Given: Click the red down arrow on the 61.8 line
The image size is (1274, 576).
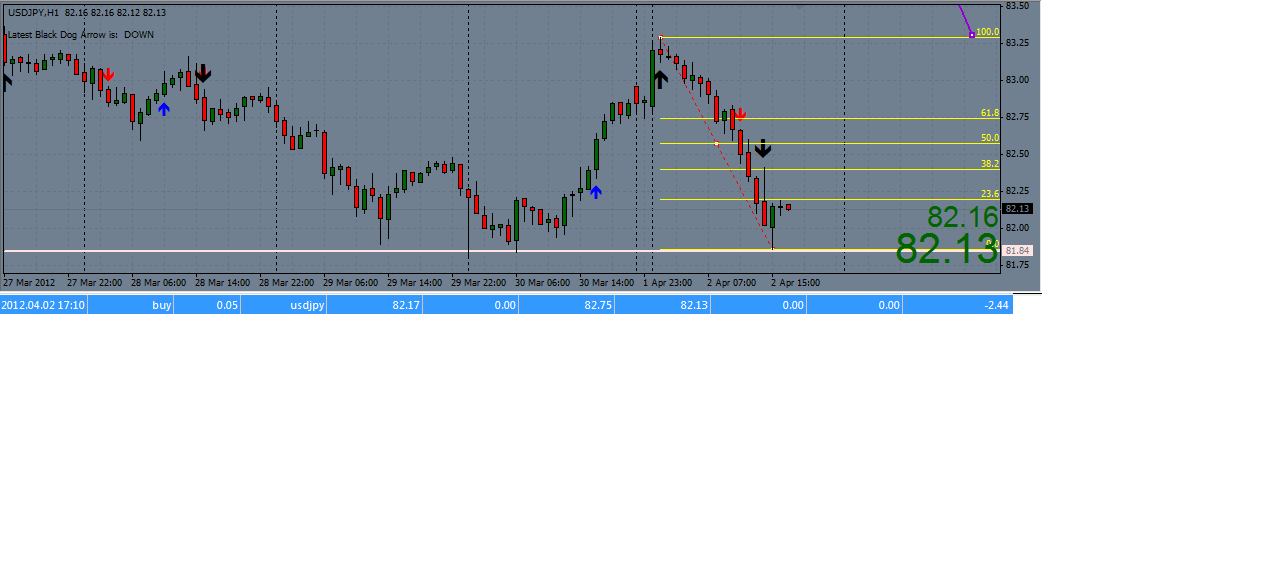Looking at the screenshot, I should point(740,112).
